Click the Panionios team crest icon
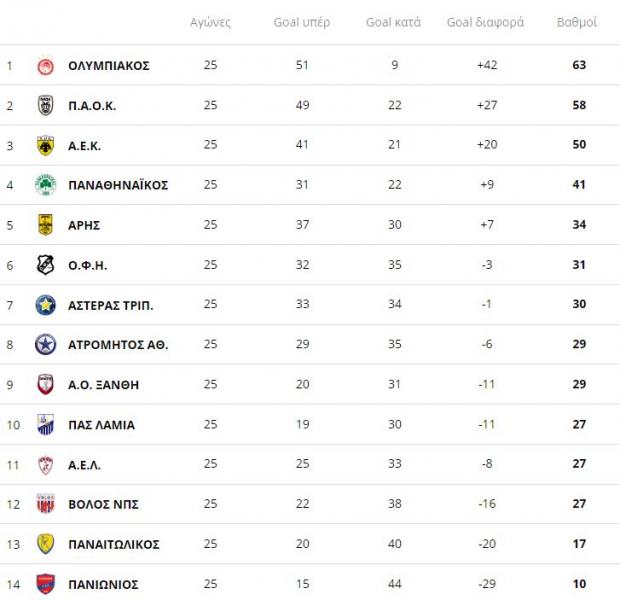The image size is (620, 600). [44, 584]
